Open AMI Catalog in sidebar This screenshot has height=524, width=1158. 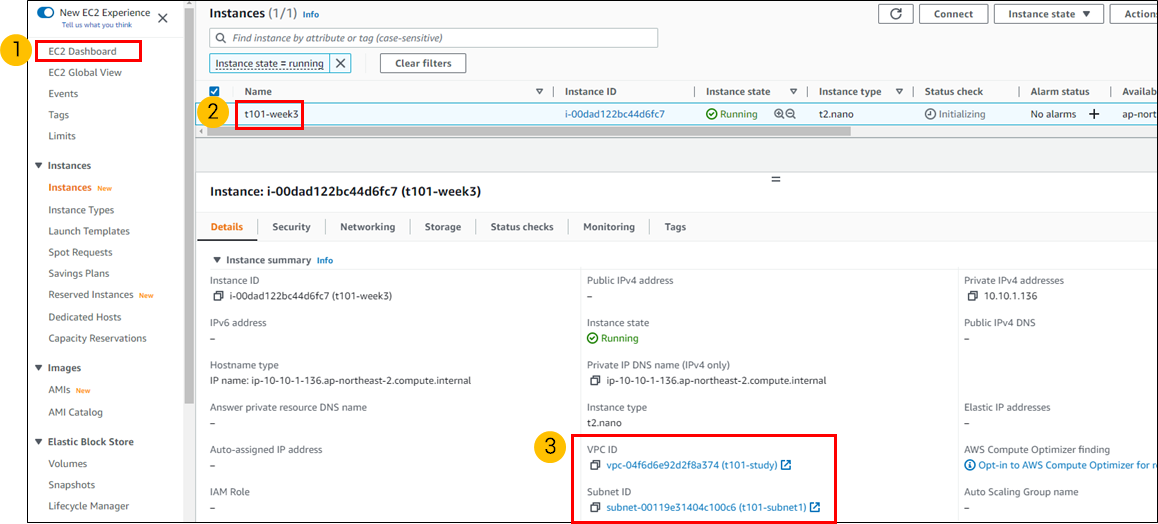coord(75,413)
